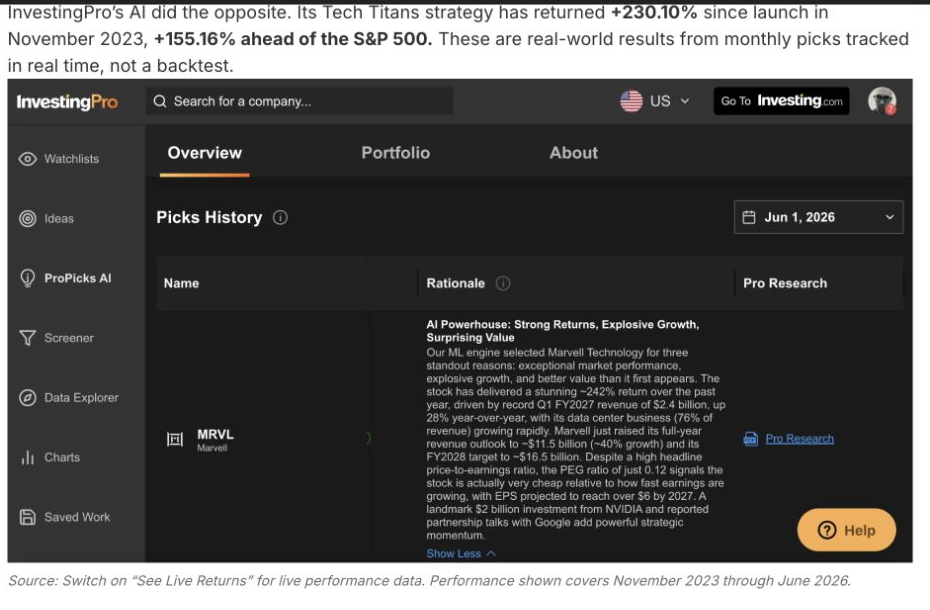Click the AI Powerhouse rationale headline

coord(562,331)
